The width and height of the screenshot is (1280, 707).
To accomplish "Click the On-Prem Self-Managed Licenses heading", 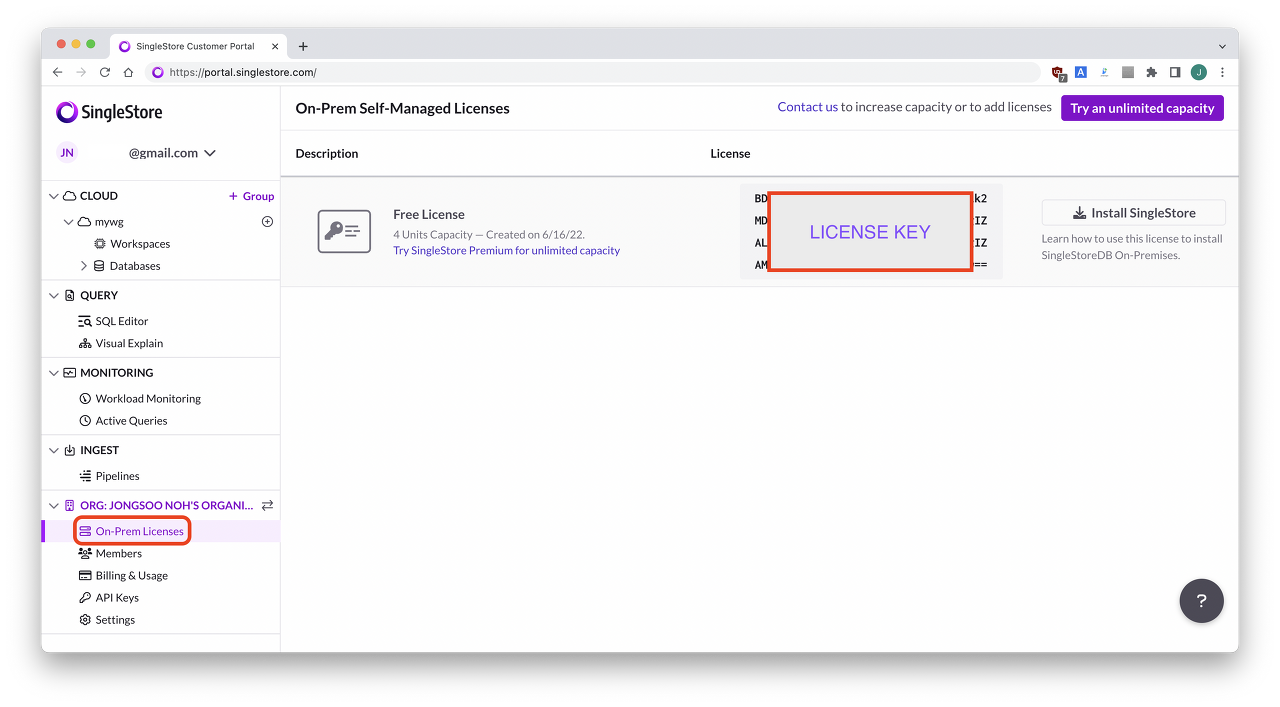I will coord(402,108).
